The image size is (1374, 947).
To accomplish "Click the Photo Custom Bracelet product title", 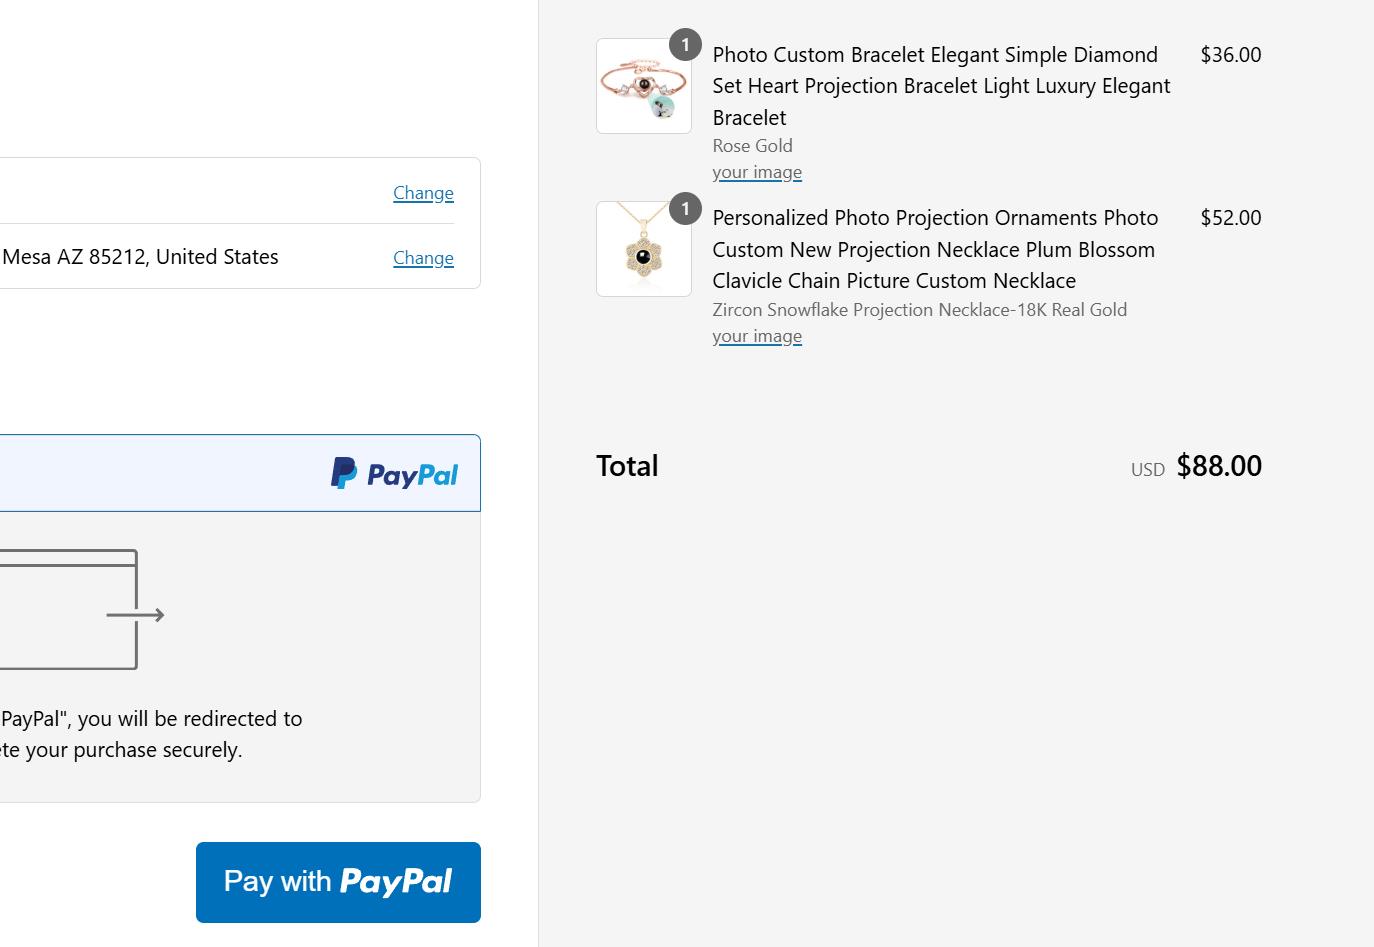I will tap(941, 86).
